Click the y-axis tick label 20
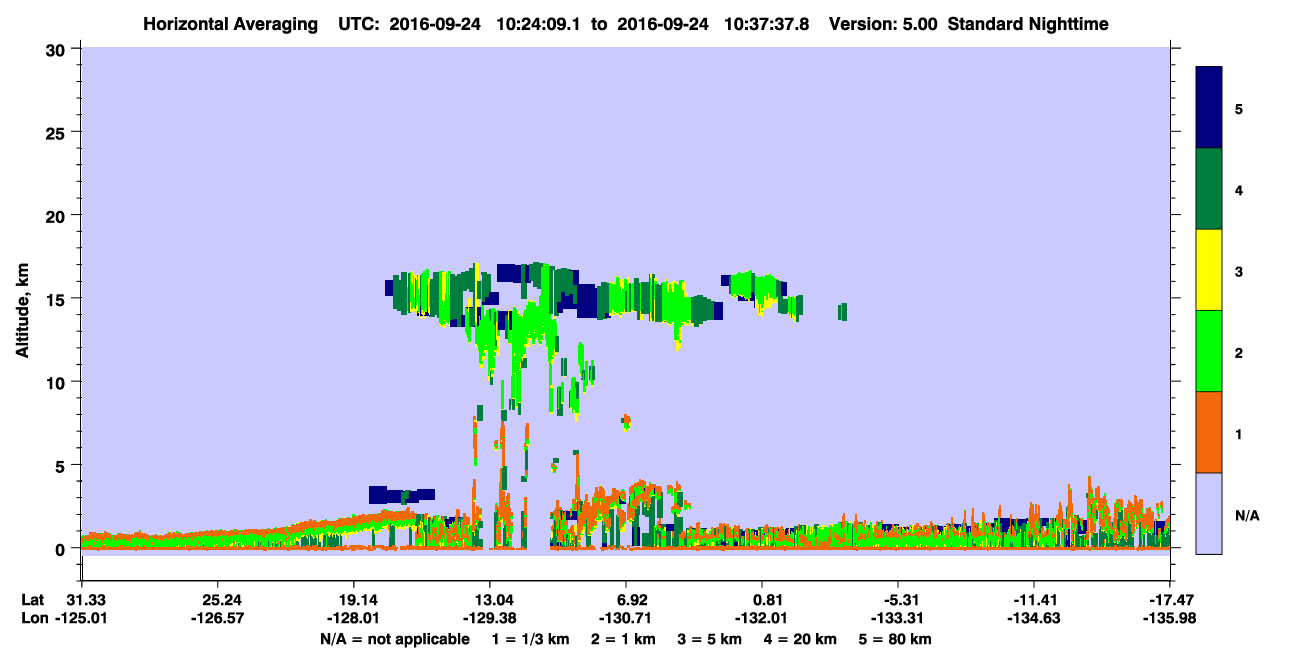Screen dimensions: 1300x667 (58, 215)
